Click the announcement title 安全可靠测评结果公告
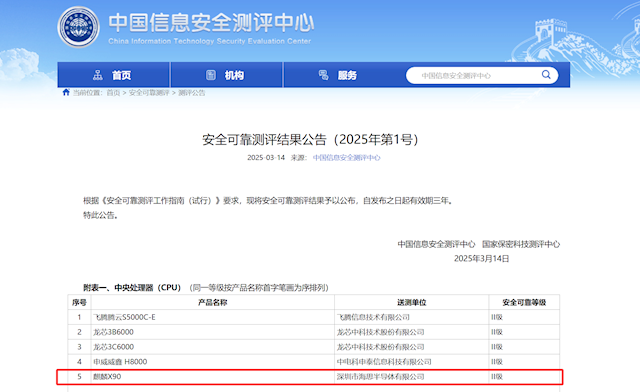 [310, 140]
